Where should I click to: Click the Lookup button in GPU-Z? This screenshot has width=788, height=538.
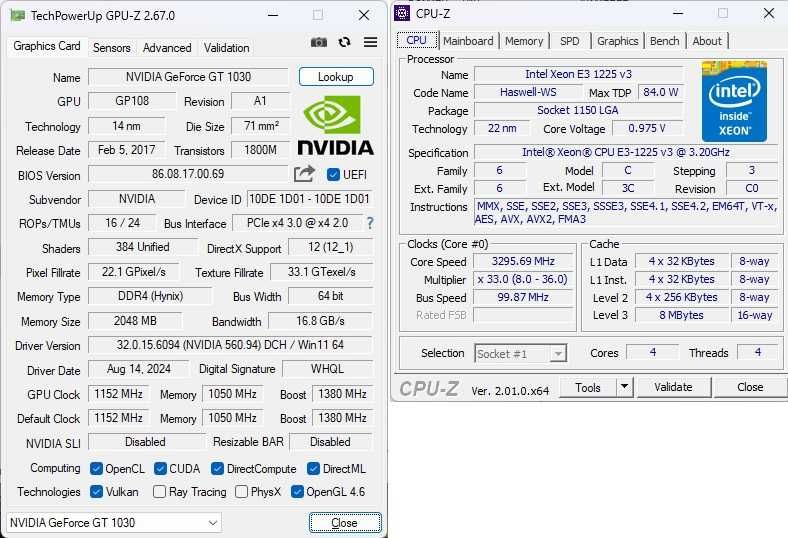point(336,77)
